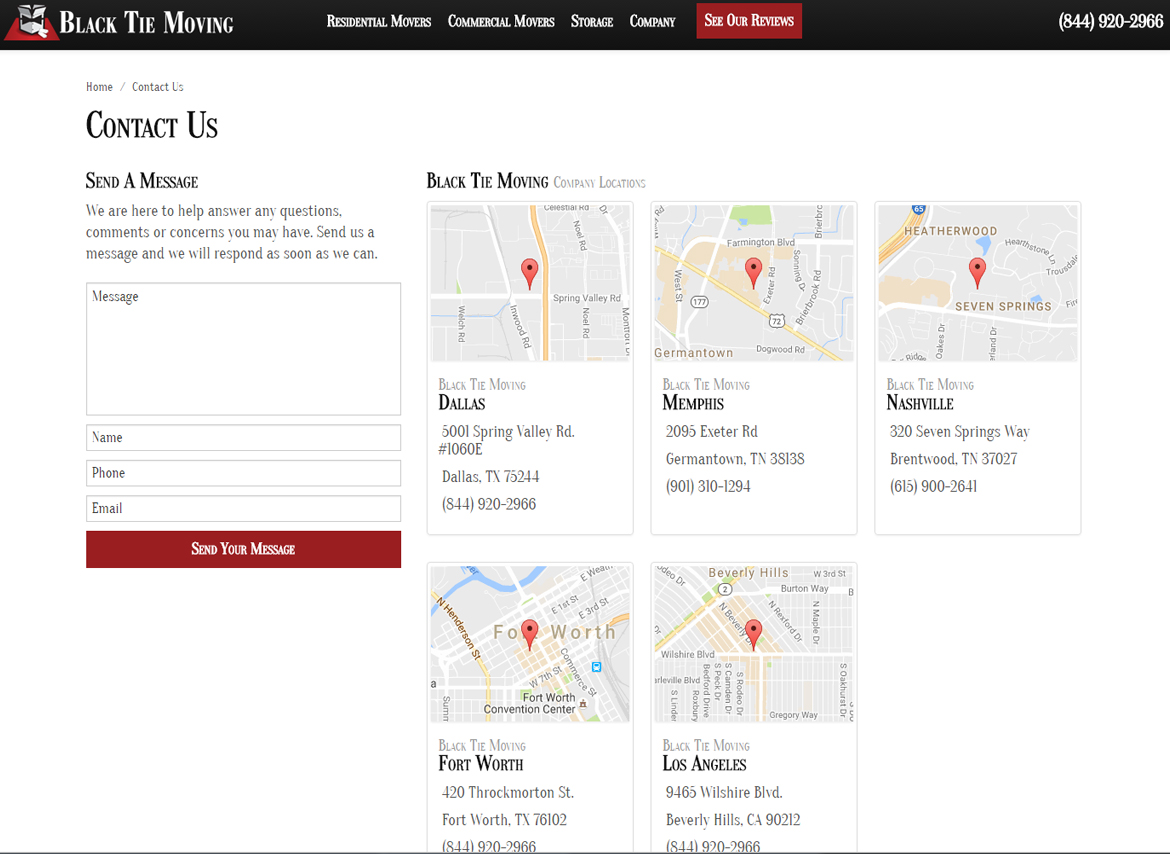This screenshot has height=854, width=1170.
Task: Open the Nashville location map thumbnail
Action: 977,283
